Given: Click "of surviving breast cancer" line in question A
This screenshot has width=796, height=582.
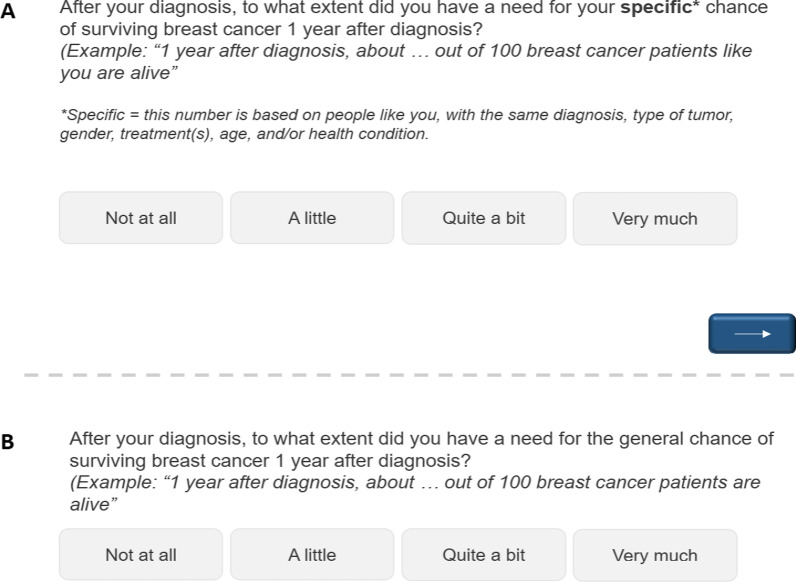Looking at the screenshot, I should point(271,29).
